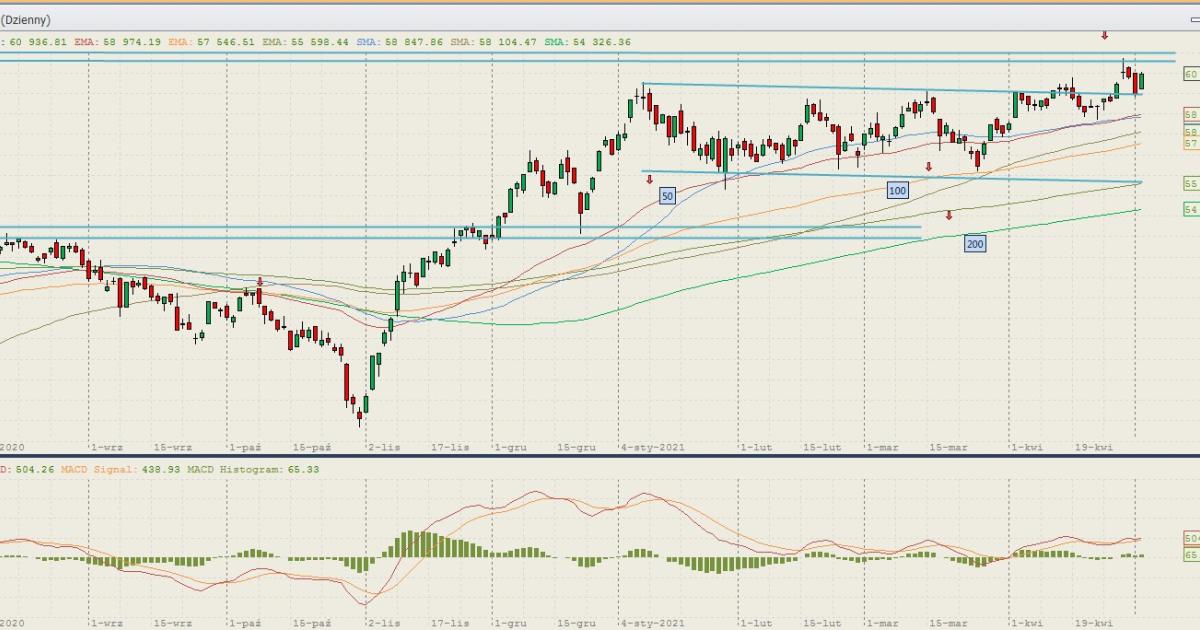Select the 200 moving average label box
Viewport: 1200px width, 630px height.
point(974,244)
